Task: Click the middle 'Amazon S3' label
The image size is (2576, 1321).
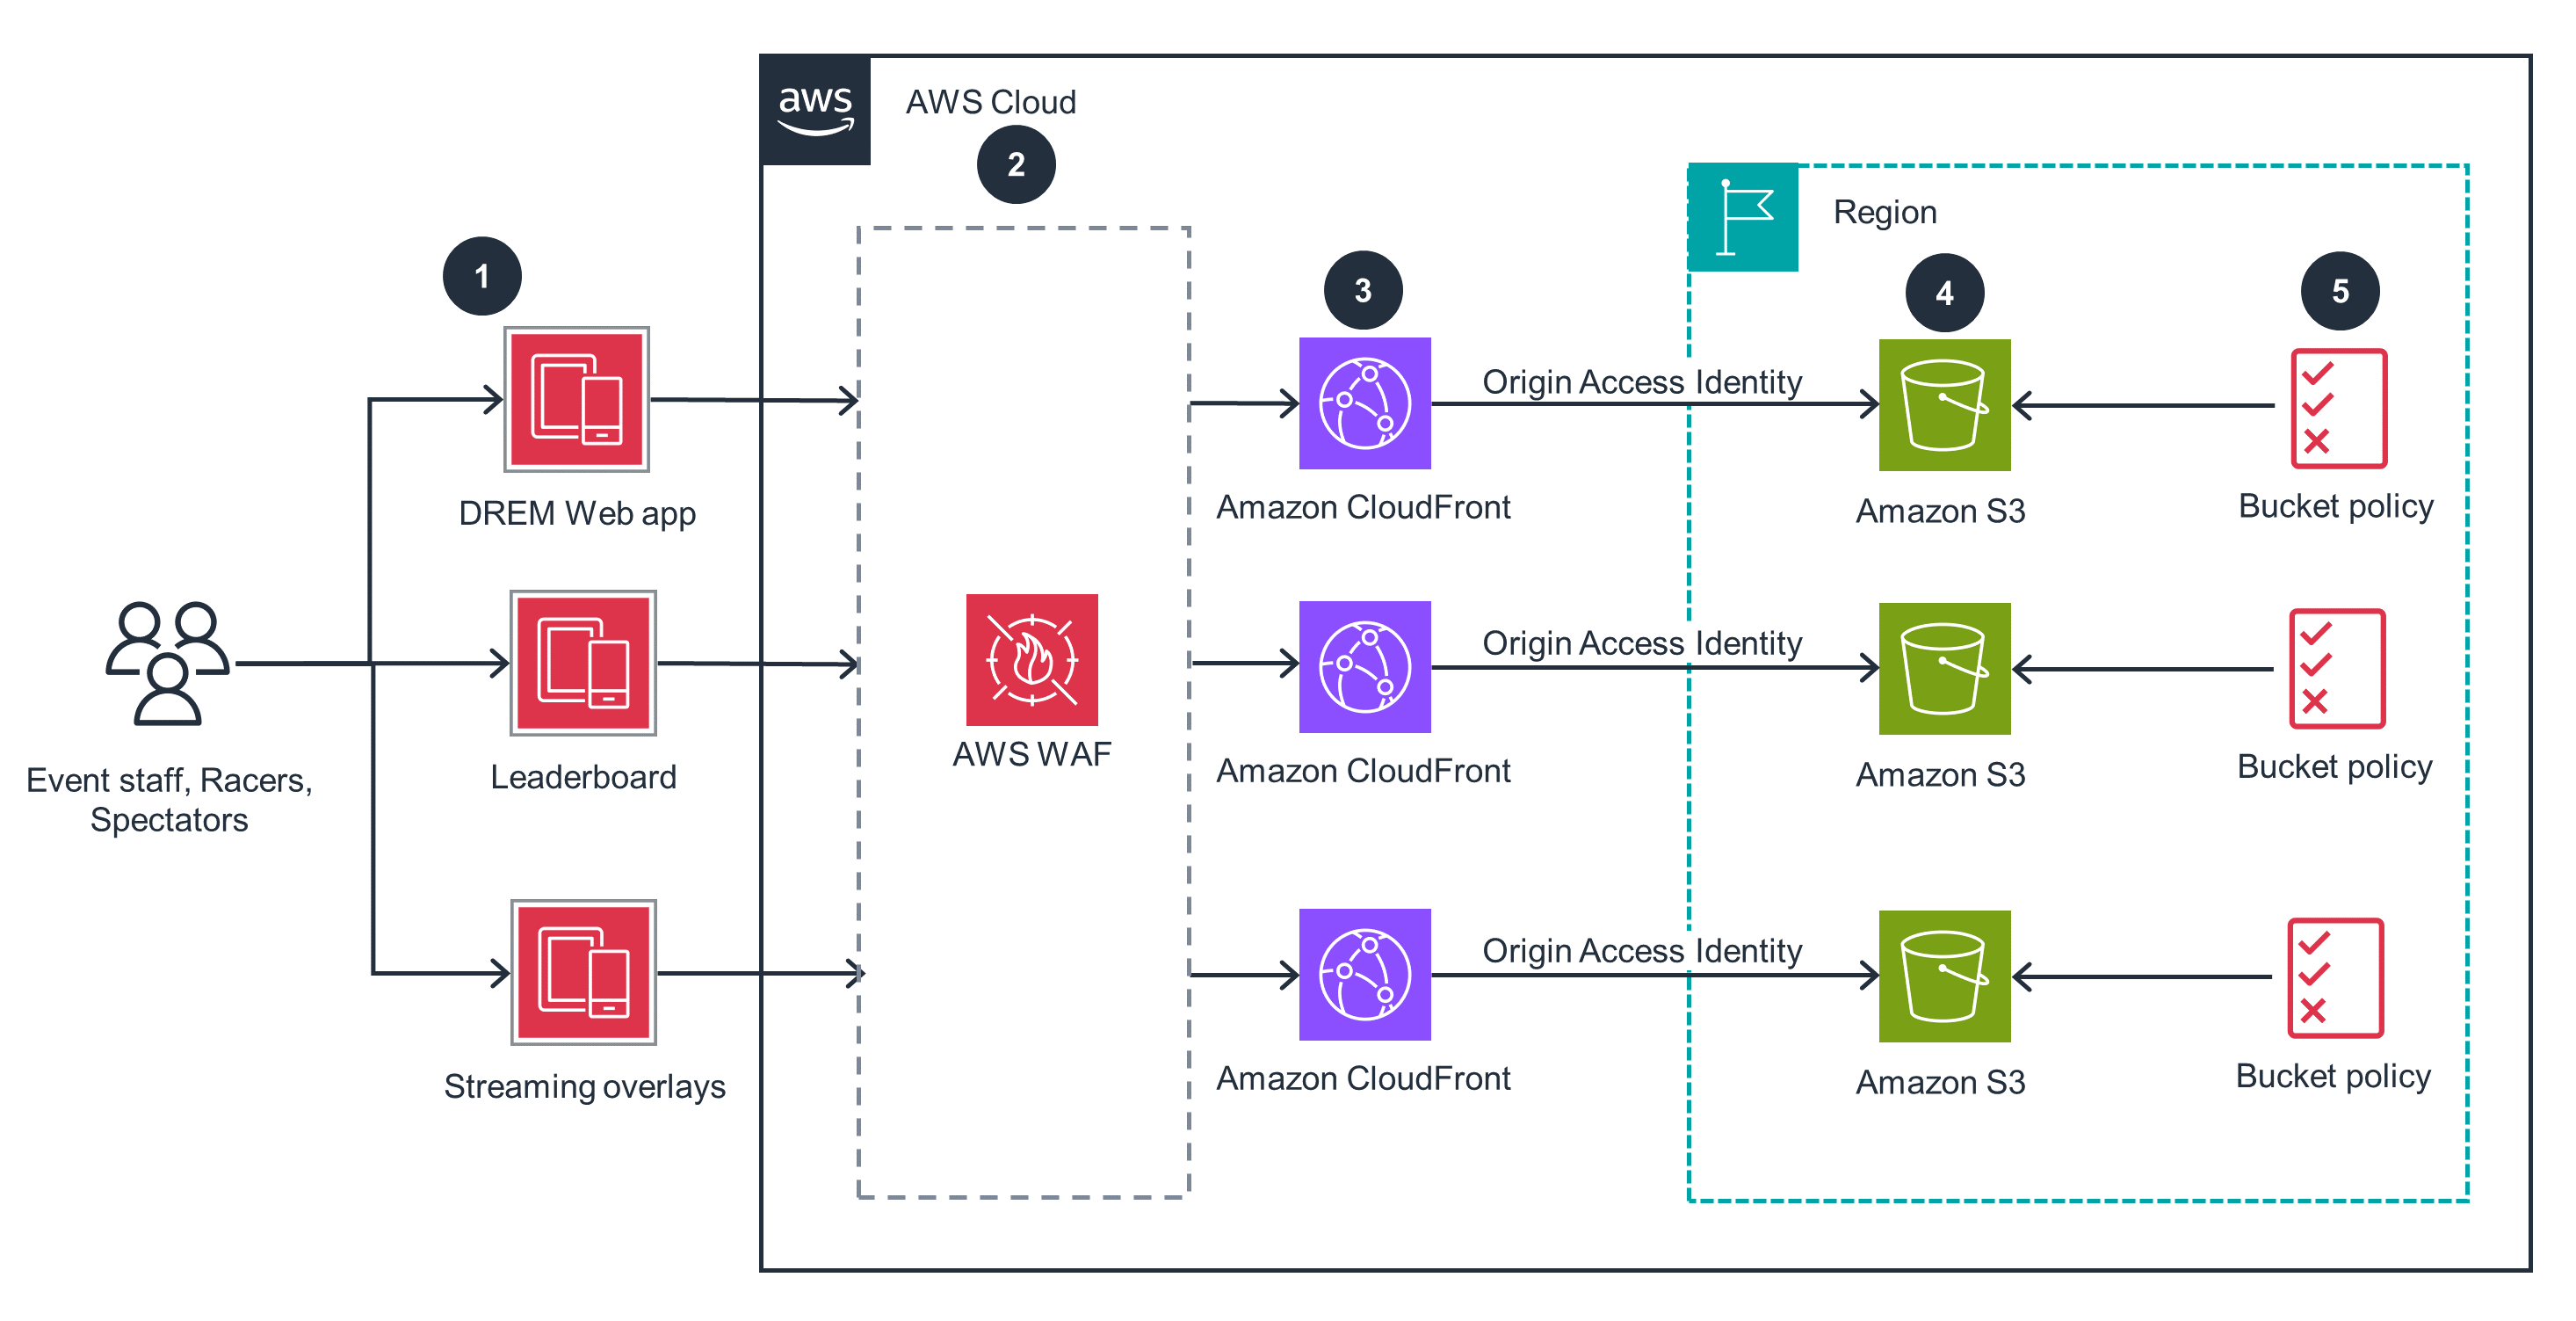Action: point(1941,776)
